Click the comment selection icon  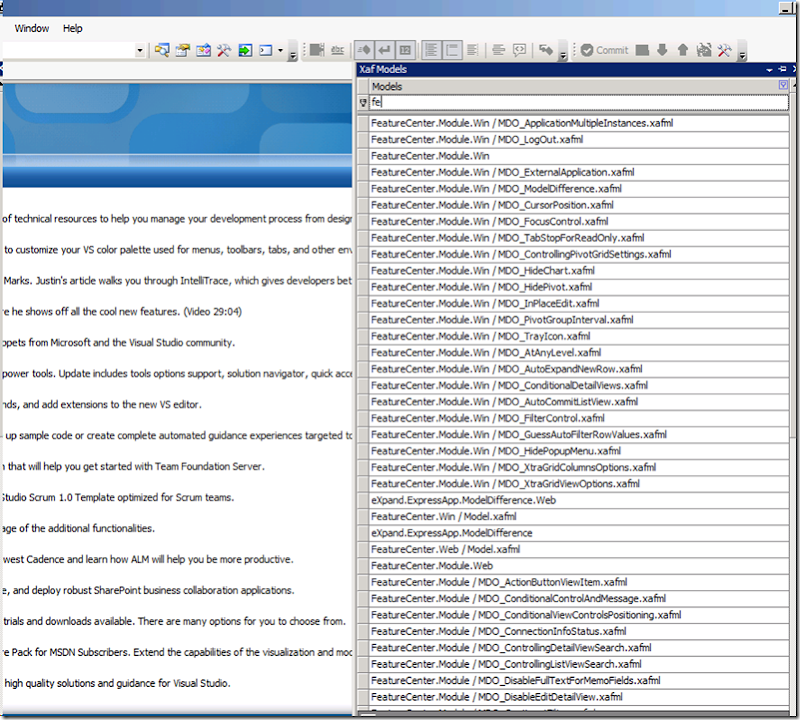(519, 50)
